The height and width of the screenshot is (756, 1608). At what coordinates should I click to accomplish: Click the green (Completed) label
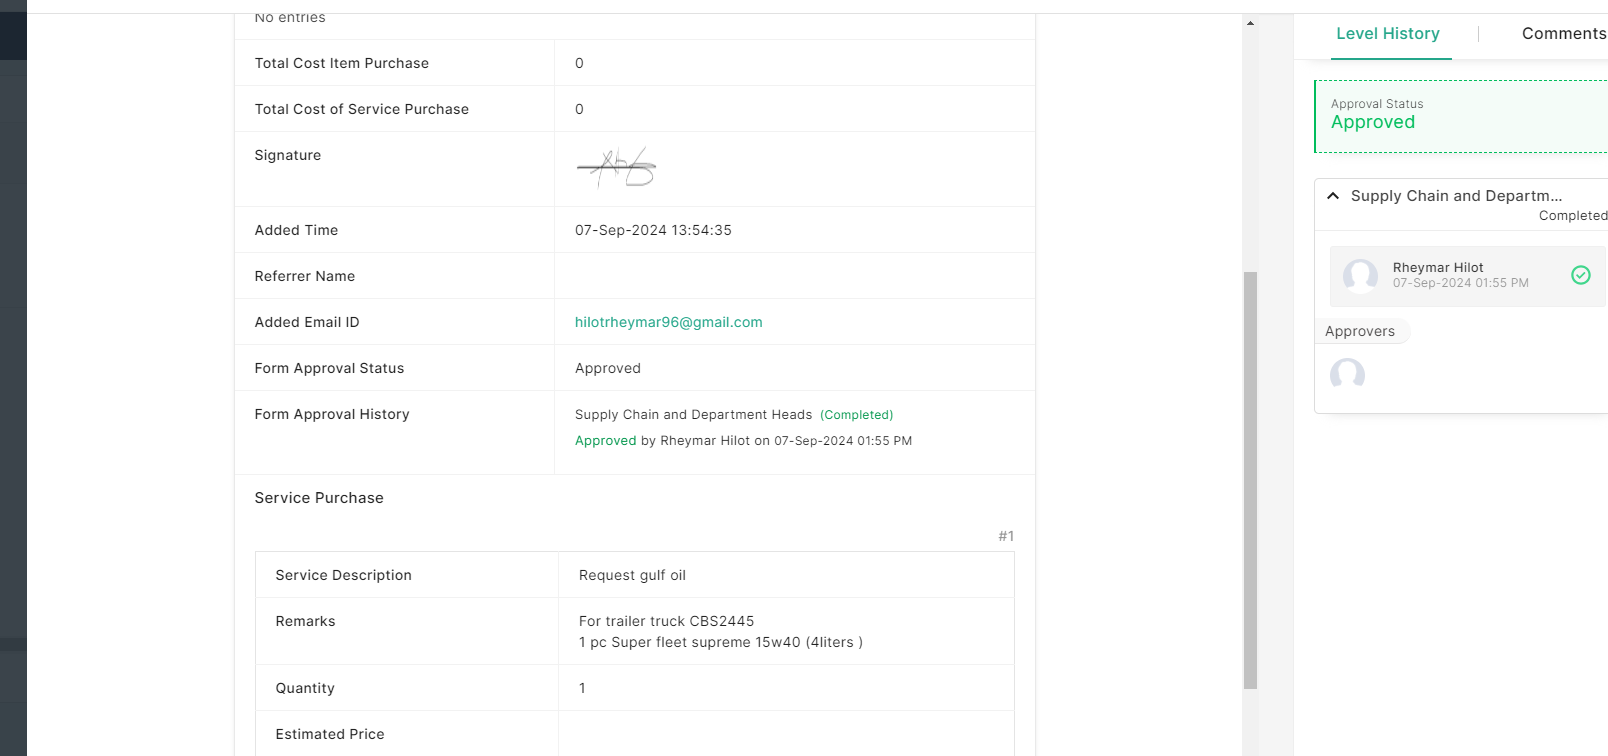[856, 415]
